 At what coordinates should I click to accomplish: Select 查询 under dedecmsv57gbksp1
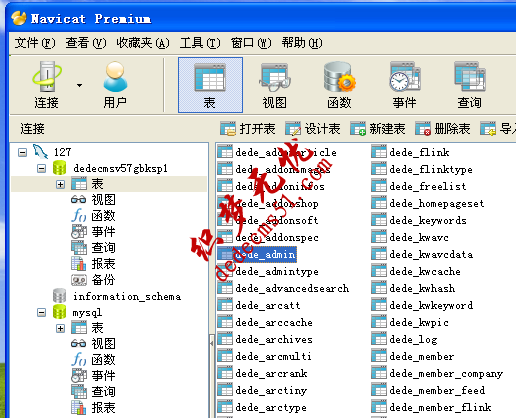pyautogui.click(x=93, y=248)
